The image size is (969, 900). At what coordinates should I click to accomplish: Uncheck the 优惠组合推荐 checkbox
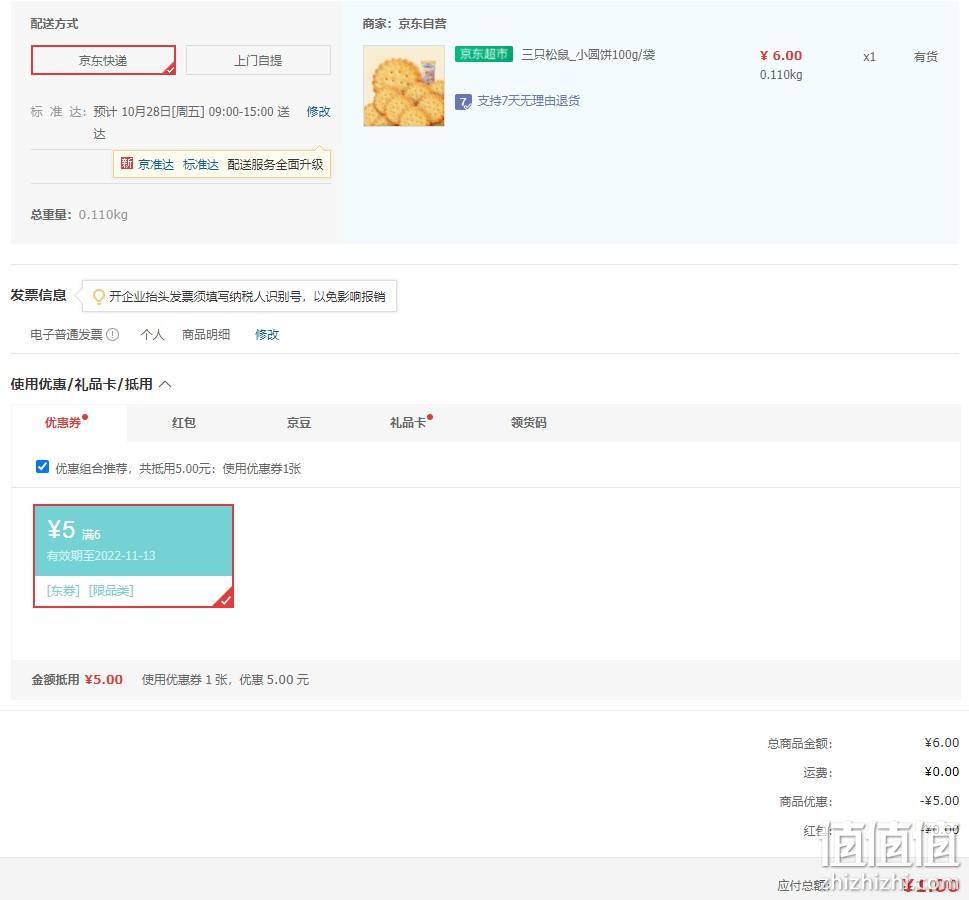[42, 467]
